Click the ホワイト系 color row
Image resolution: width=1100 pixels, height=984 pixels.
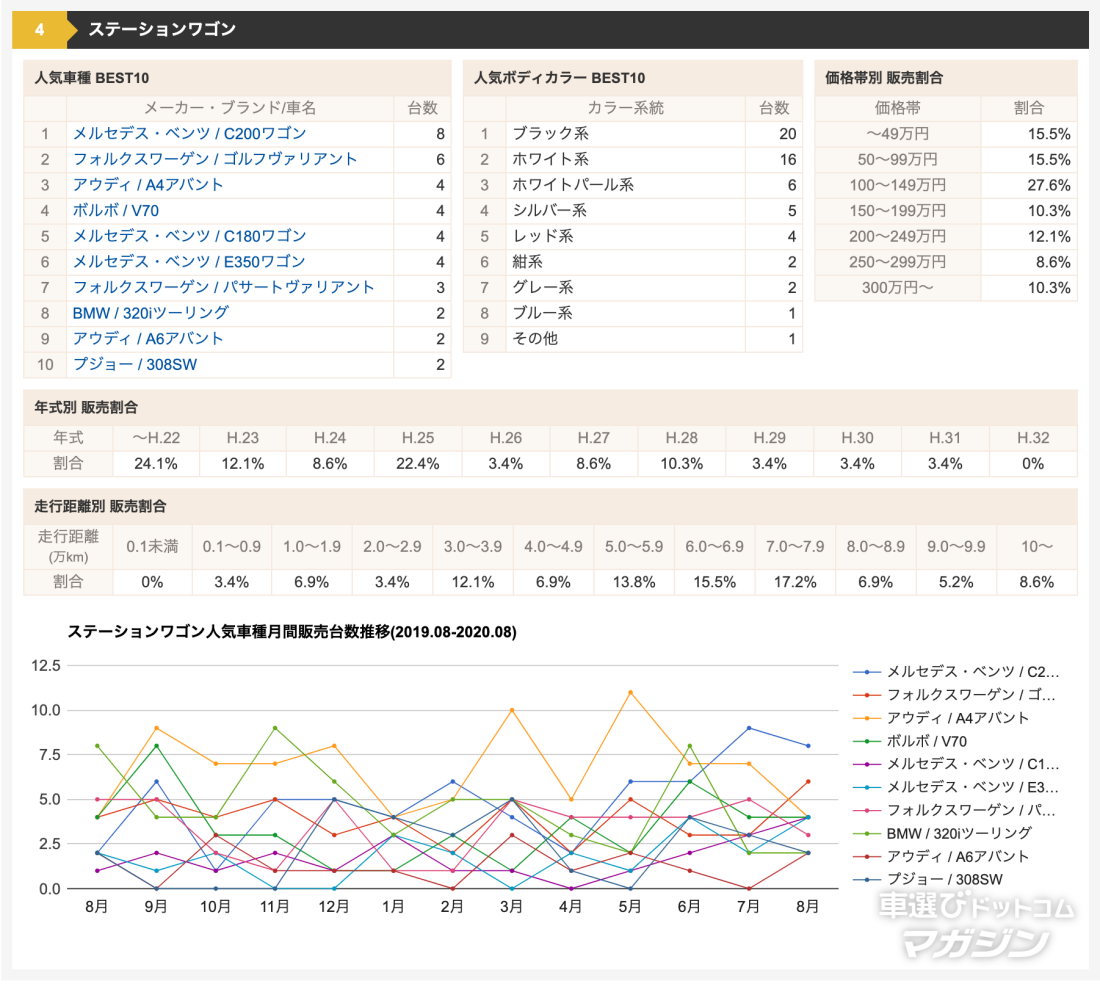(x=633, y=159)
